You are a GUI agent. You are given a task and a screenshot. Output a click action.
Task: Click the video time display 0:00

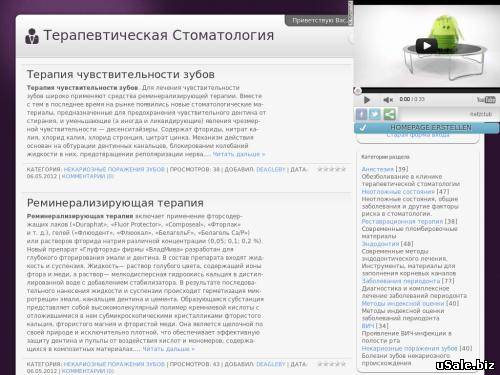tap(404, 99)
